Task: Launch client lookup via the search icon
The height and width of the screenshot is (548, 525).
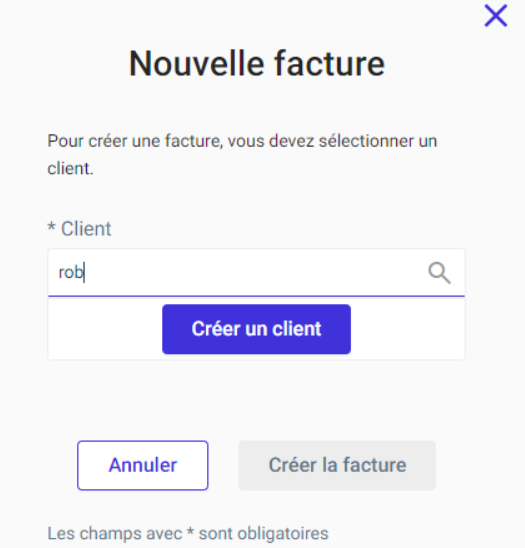Action: (x=439, y=273)
